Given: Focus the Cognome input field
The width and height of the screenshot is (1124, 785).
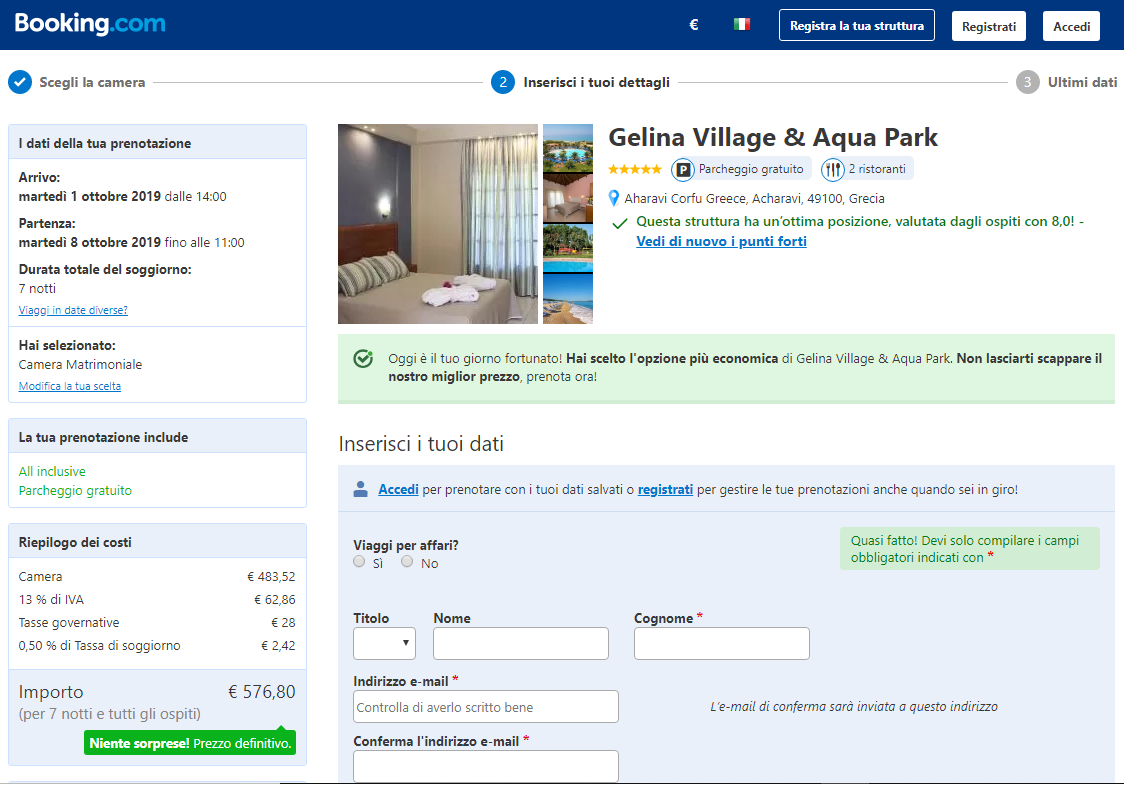Looking at the screenshot, I should pos(721,644).
